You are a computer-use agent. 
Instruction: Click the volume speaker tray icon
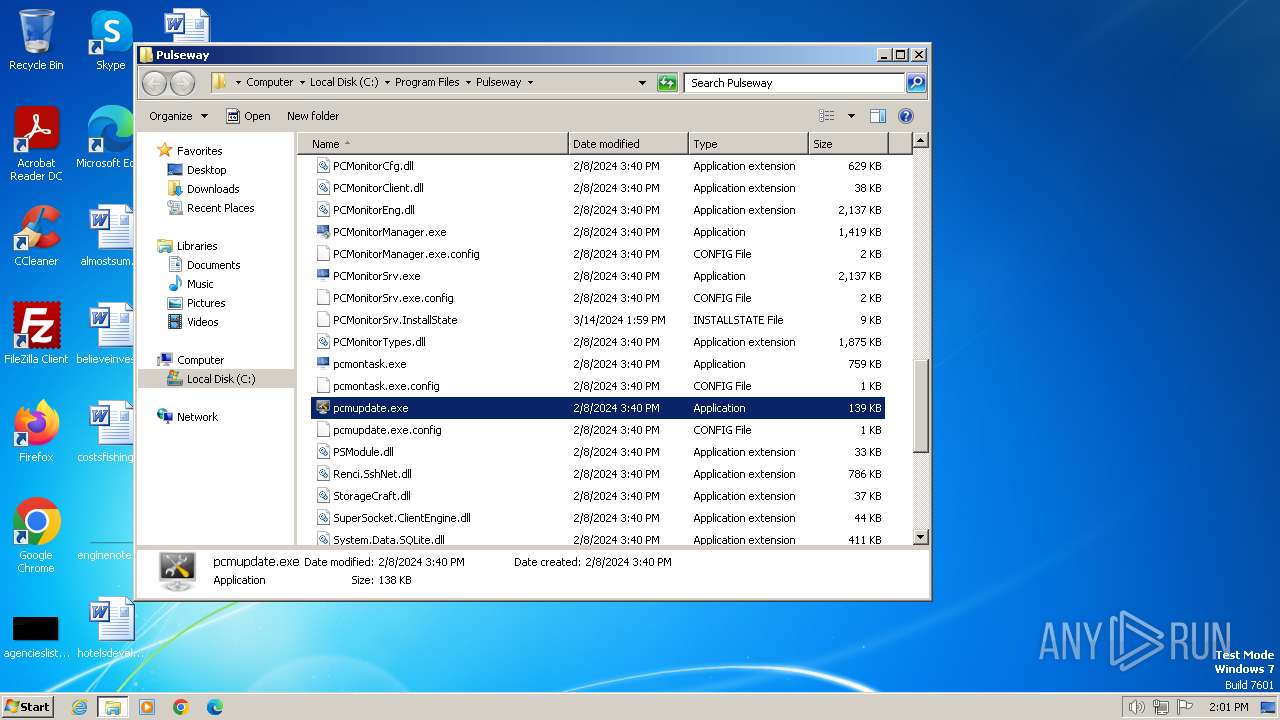[x=1136, y=707]
